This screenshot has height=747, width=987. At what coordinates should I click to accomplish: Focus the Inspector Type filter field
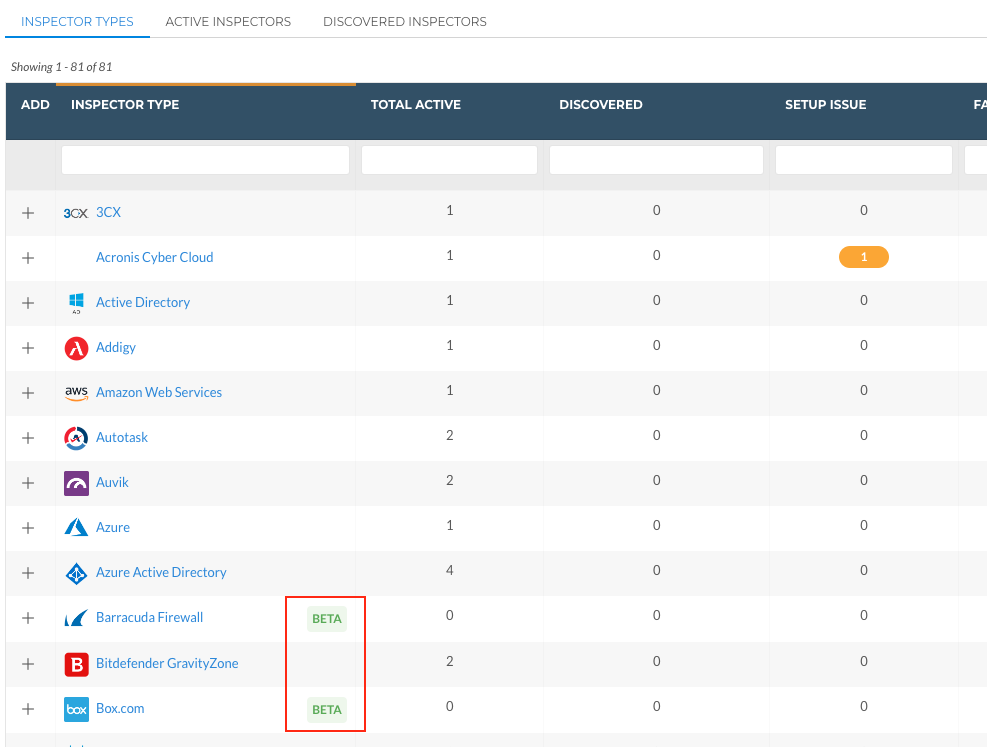[205, 160]
